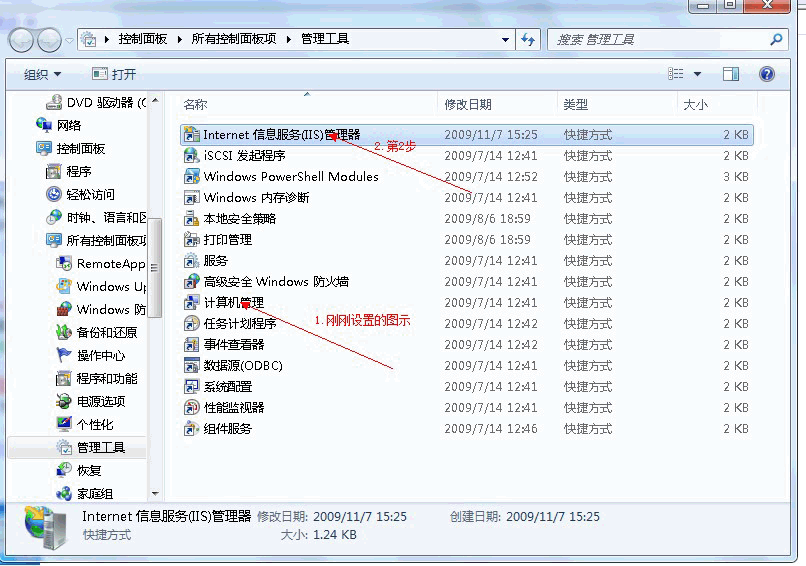Open recent pages dropdown beside navigation arrows
The width and height of the screenshot is (806, 566).
pyautogui.click(x=69, y=40)
